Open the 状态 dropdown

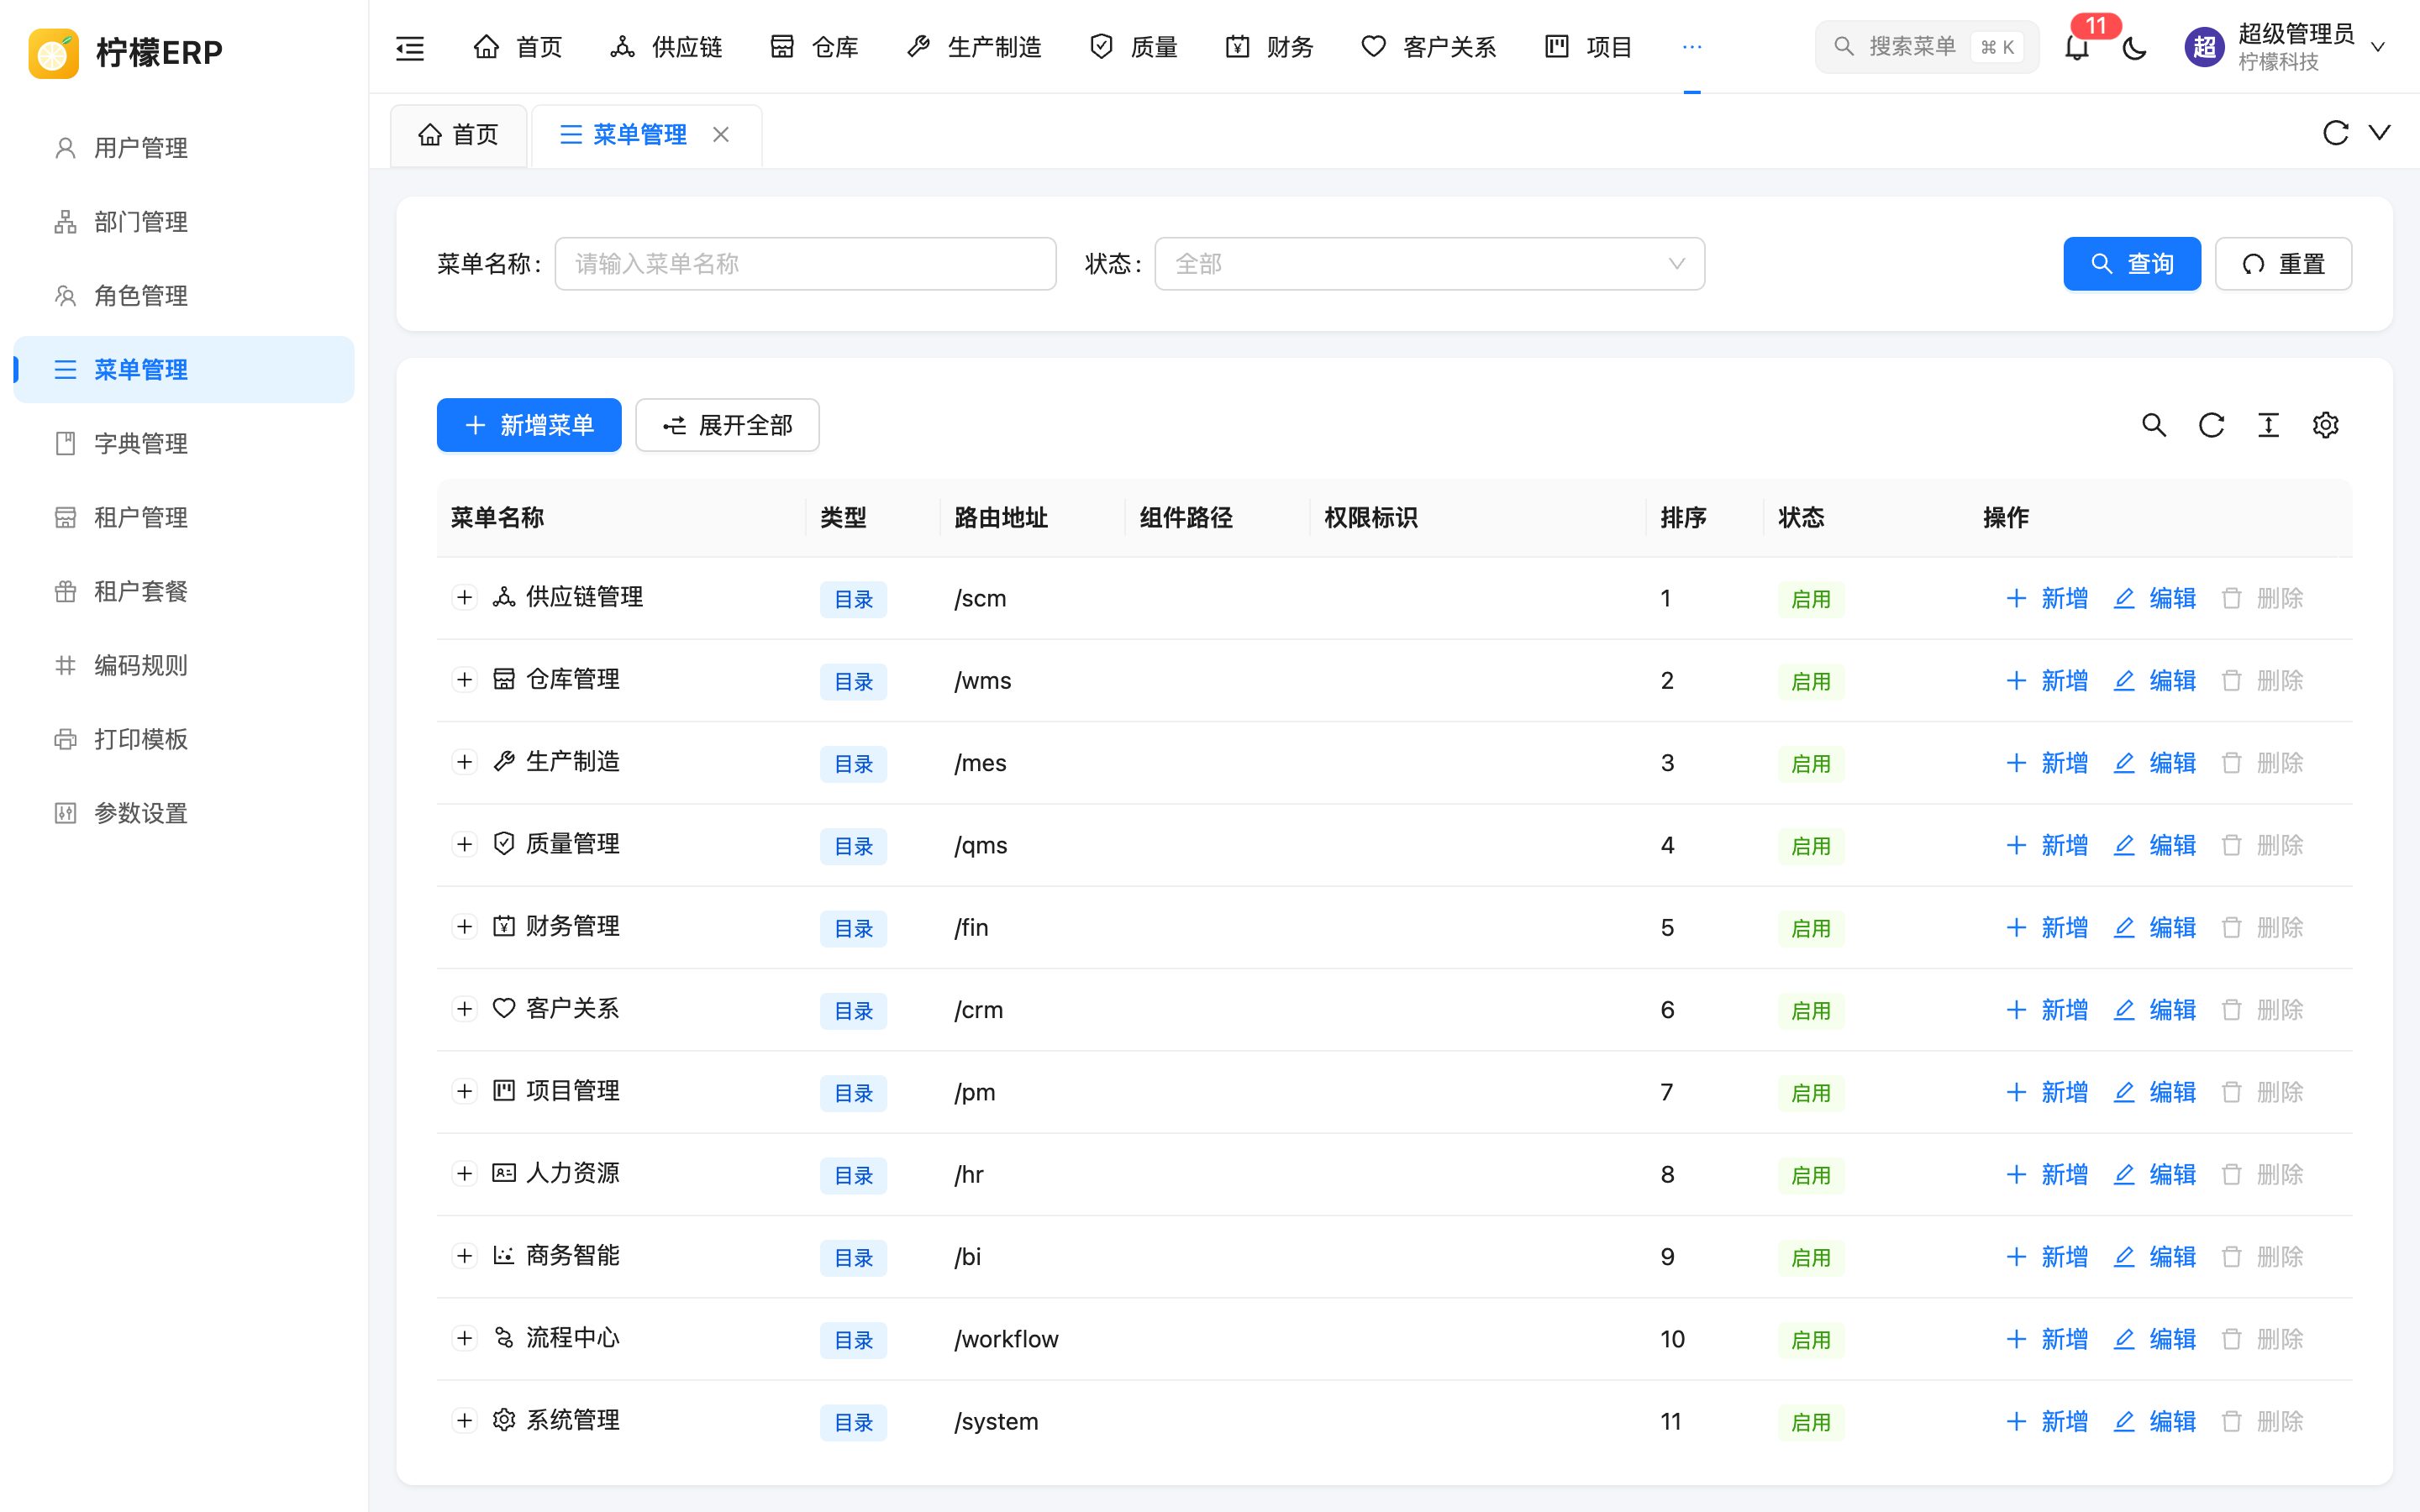(1429, 264)
